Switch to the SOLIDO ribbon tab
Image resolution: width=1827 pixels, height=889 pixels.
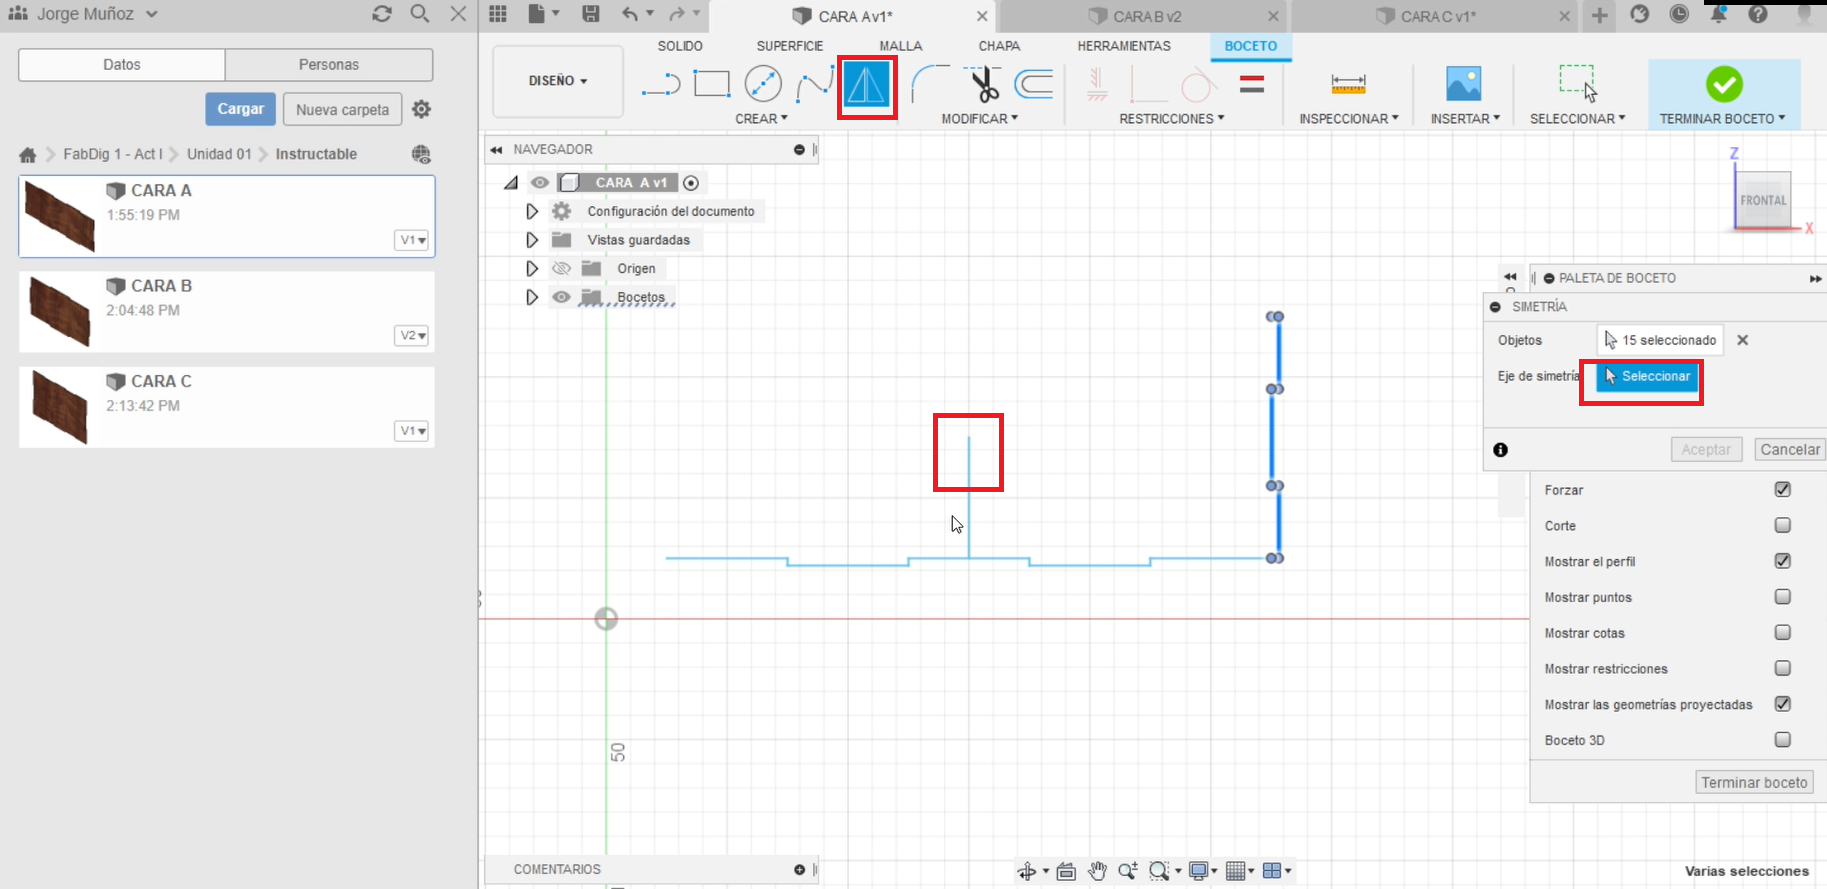pos(680,46)
